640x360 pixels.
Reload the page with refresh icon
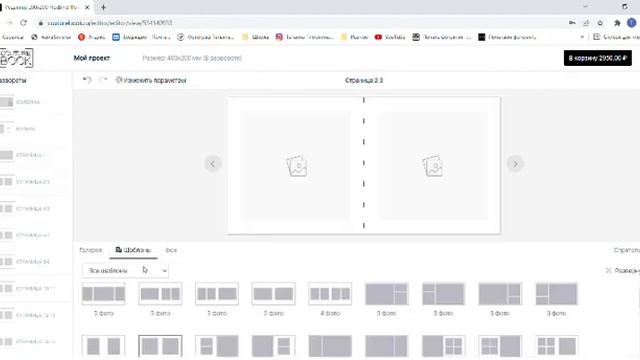click(x=24, y=23)
